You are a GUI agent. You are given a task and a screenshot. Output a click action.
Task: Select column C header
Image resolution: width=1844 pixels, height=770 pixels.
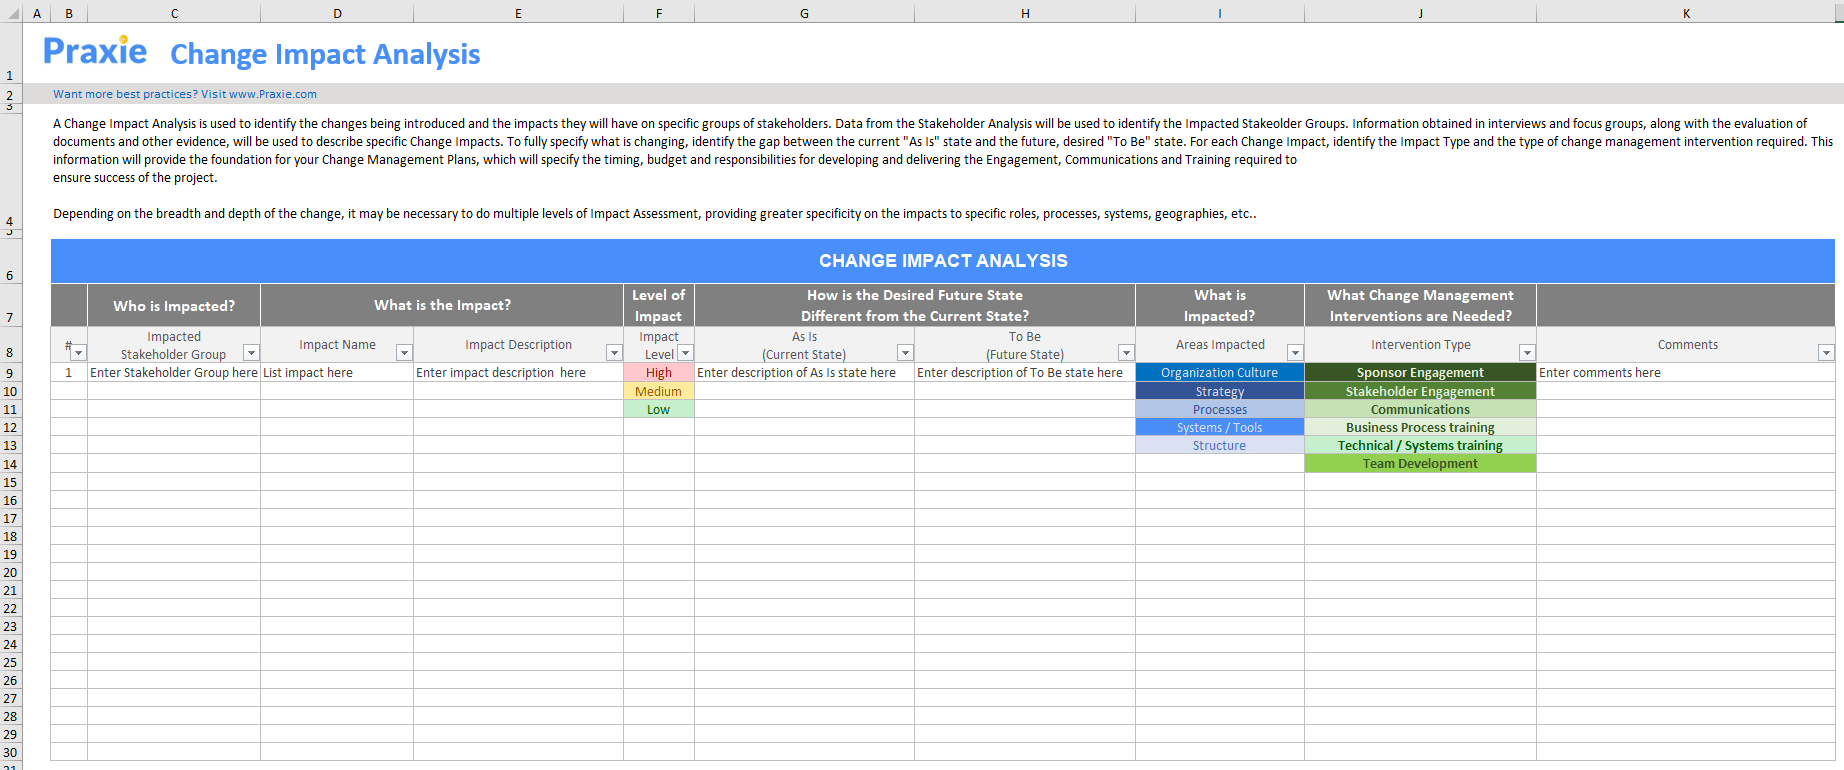(174, 13)
